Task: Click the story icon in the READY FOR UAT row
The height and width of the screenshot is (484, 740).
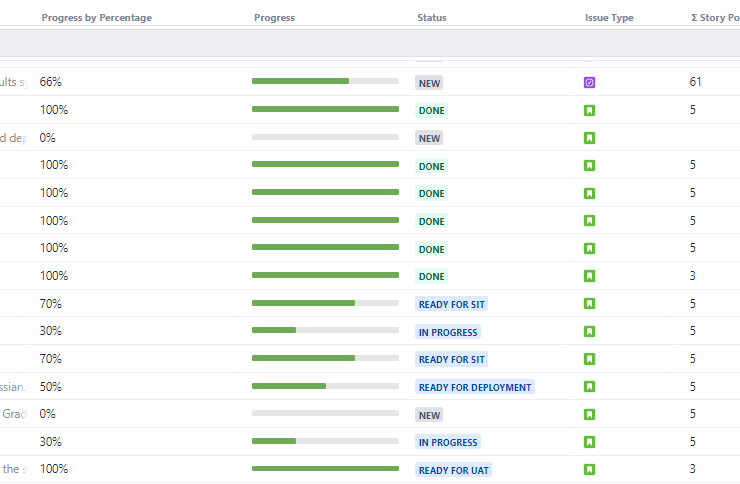Action: coord(589,469)
